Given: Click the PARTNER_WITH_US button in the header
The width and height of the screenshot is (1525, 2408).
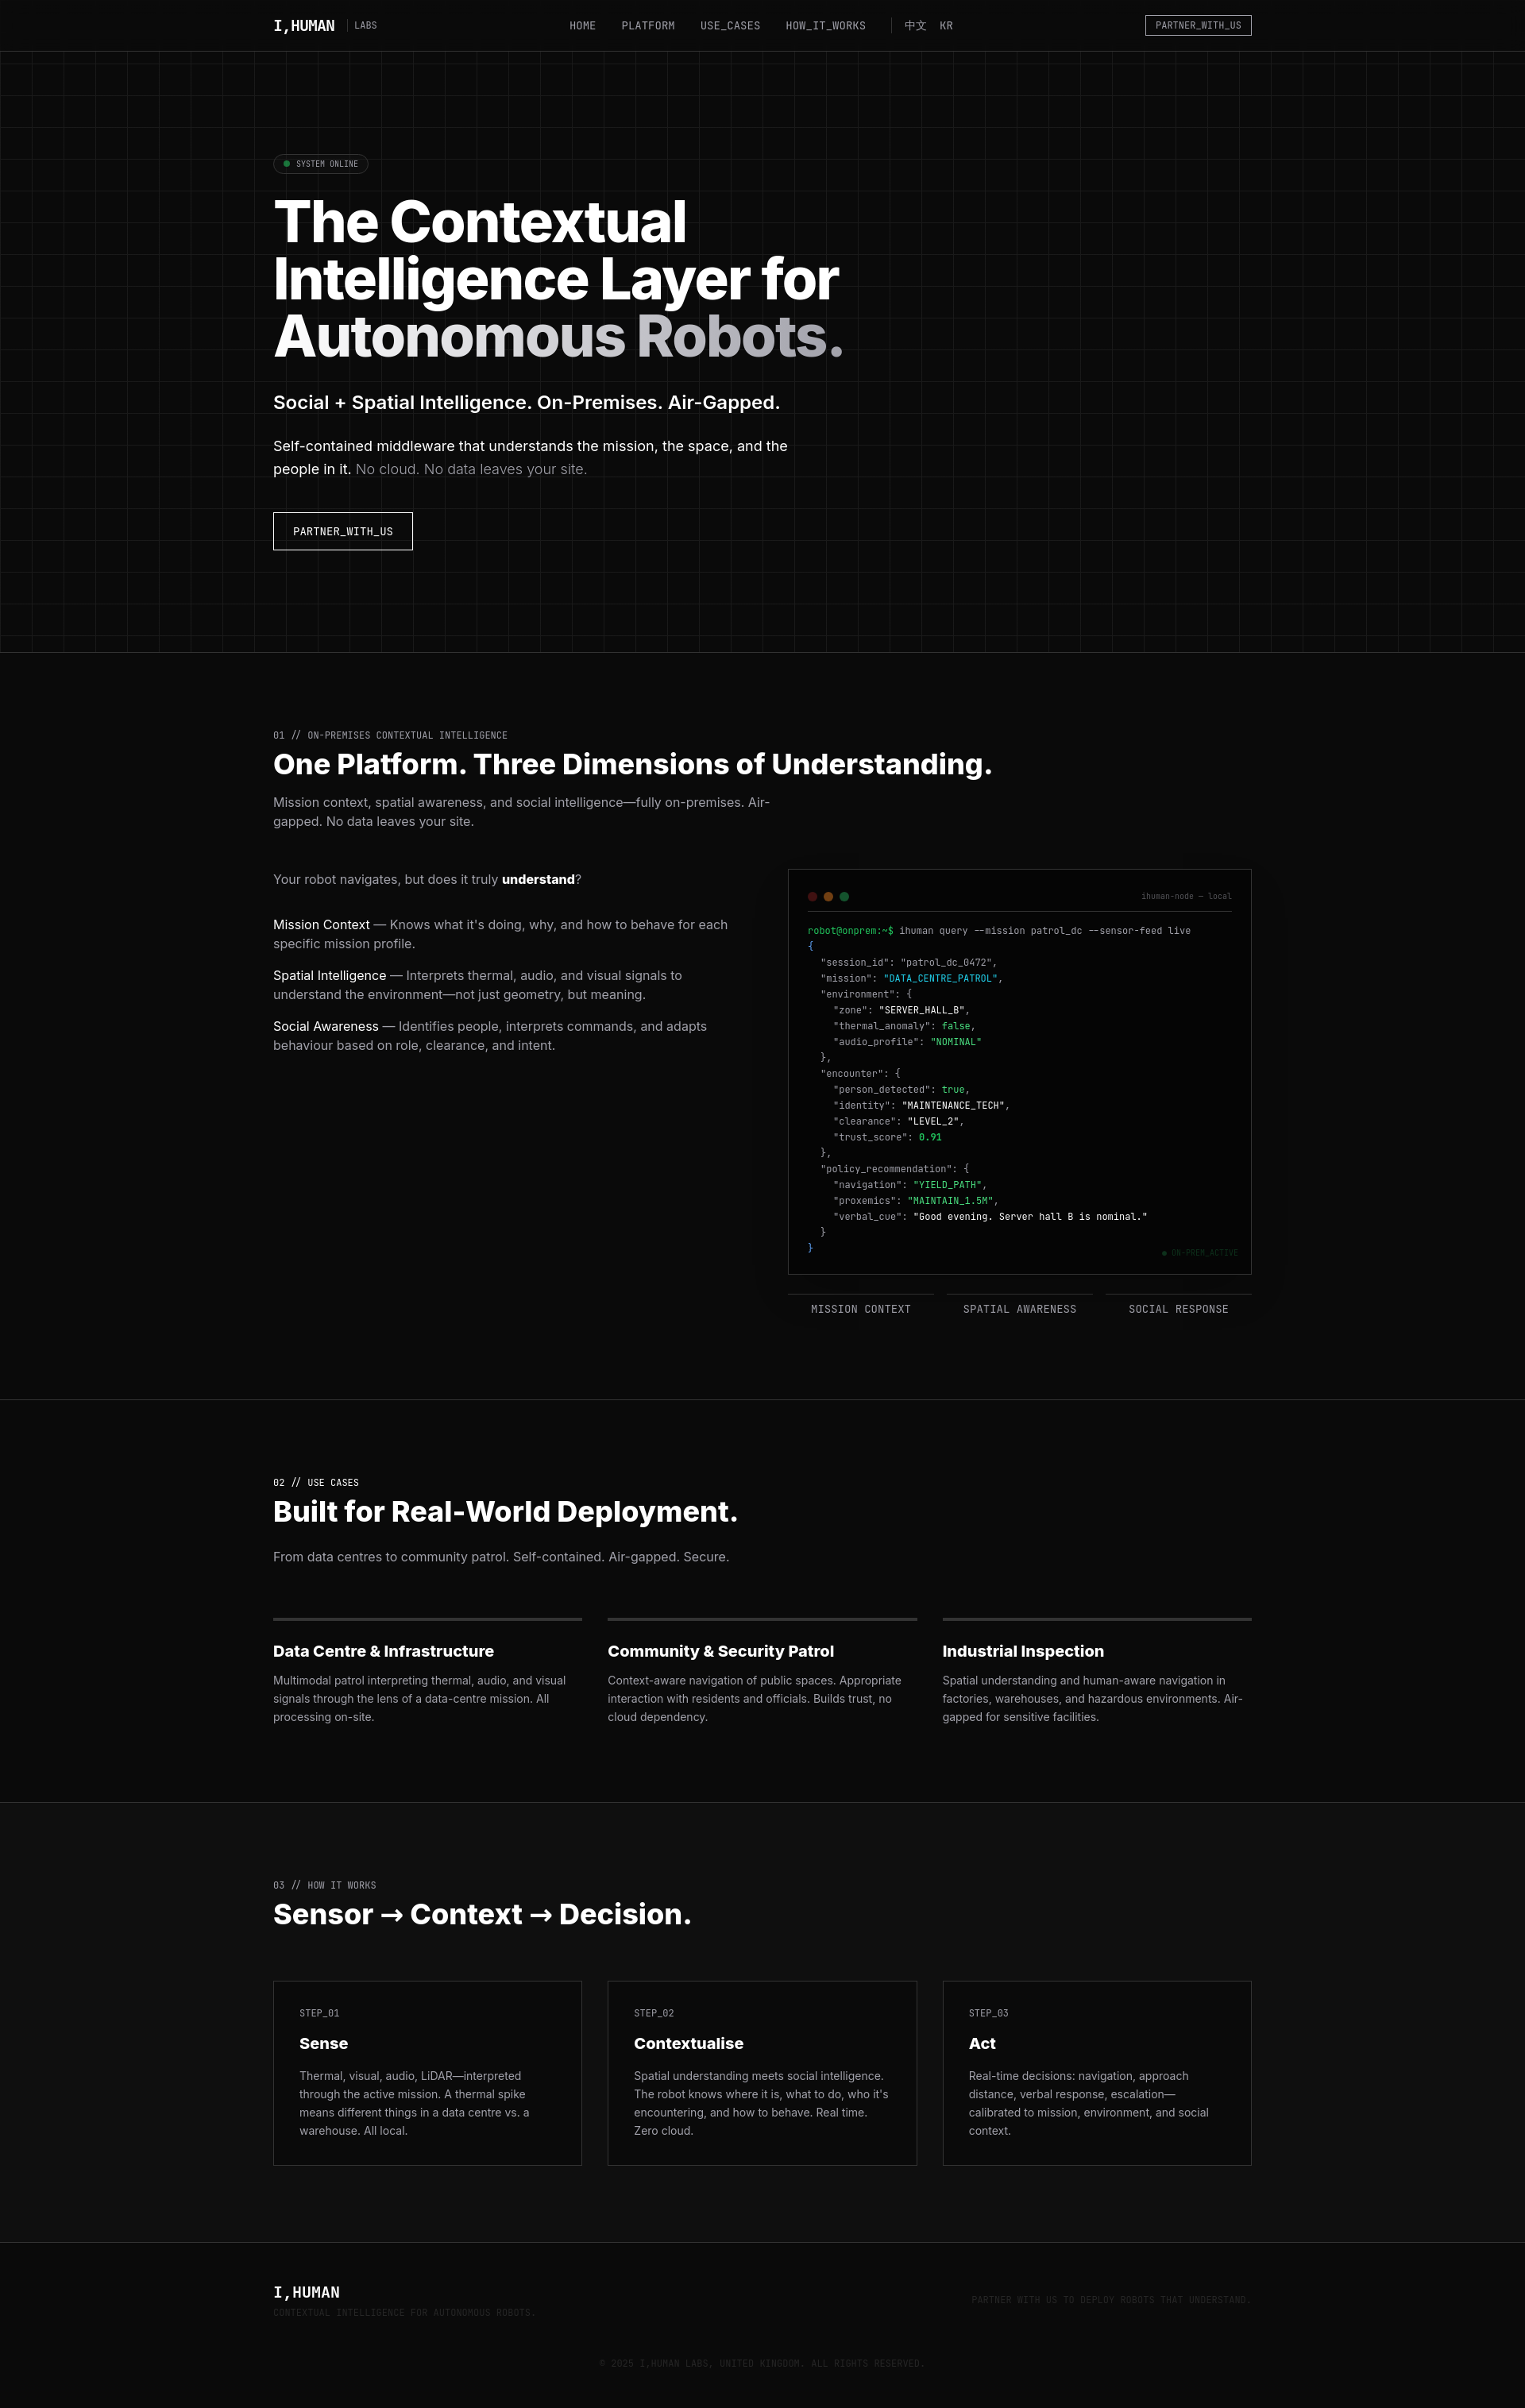Looking at the screenshot, I should click(1198, 26).
